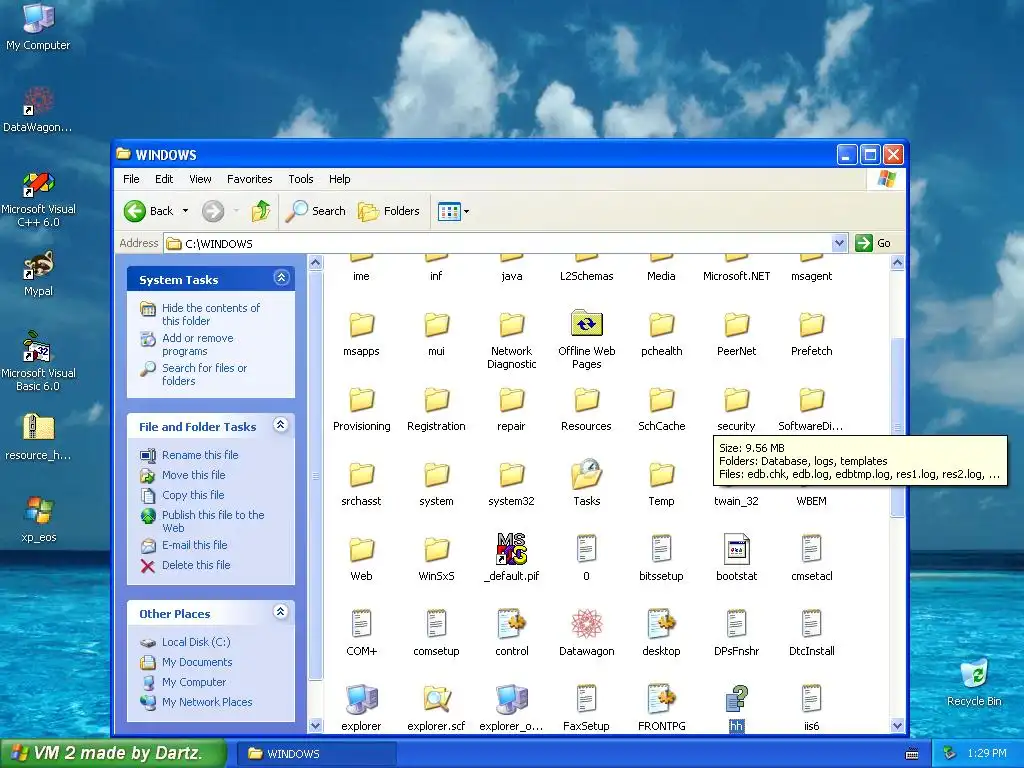Go to My Documents in Other Places

coord(197,662)
